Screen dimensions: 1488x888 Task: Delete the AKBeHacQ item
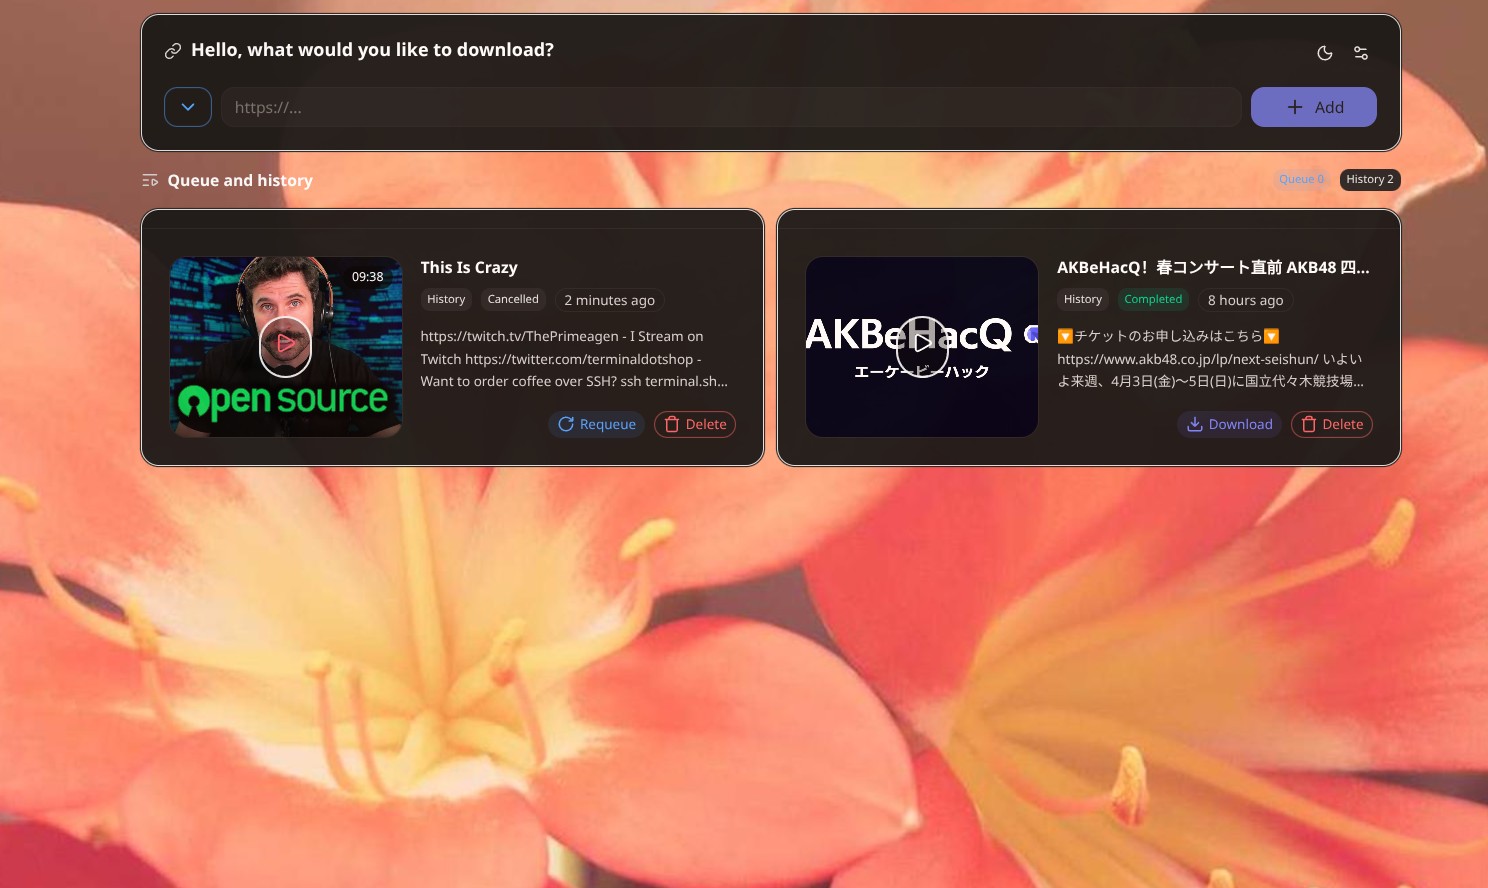1332,424
